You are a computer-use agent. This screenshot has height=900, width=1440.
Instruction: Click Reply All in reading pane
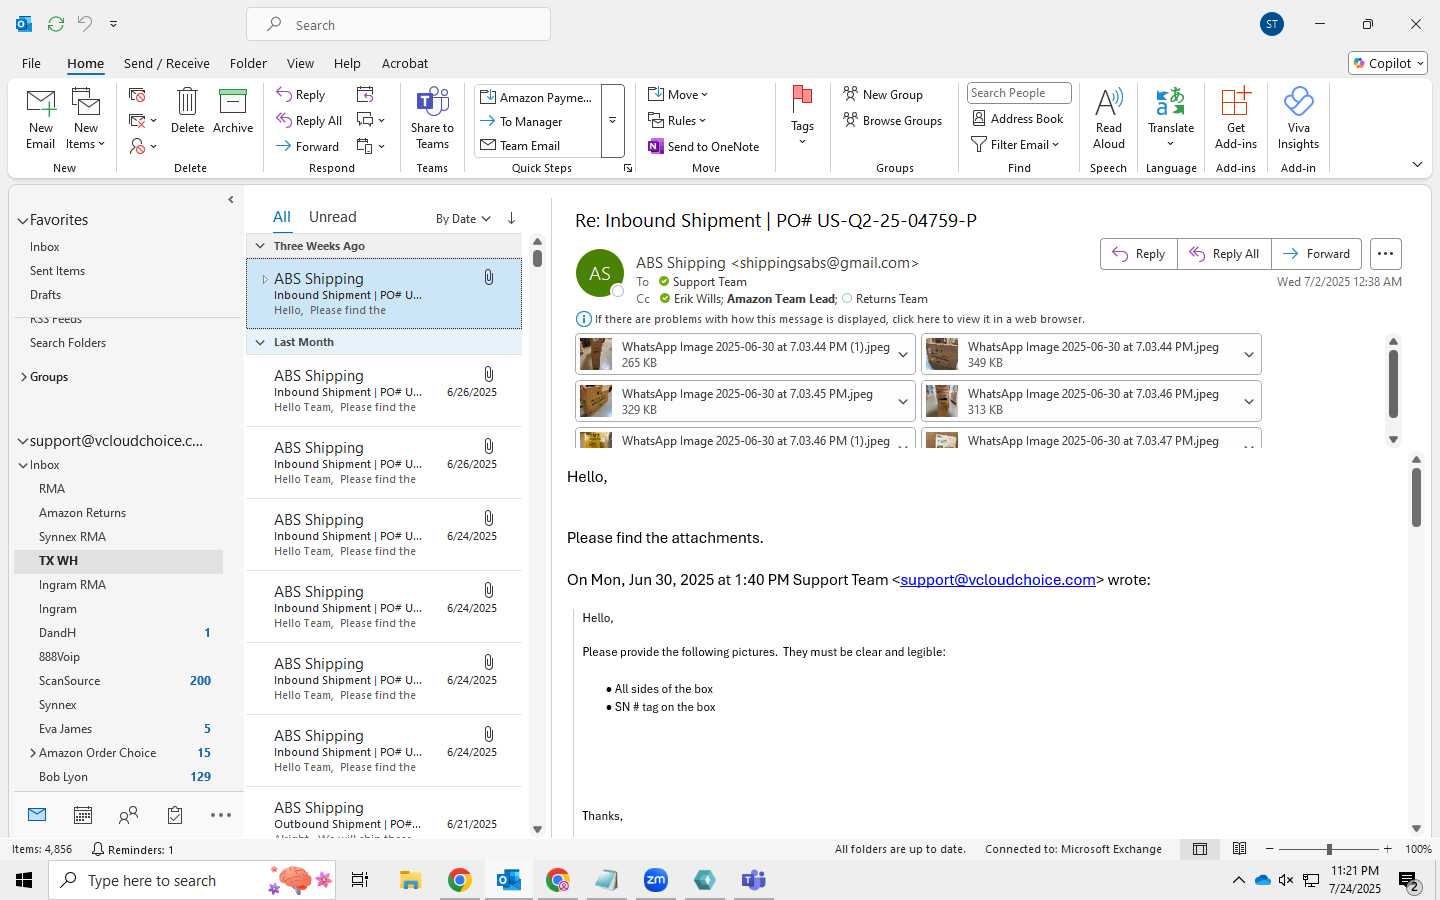(1224, 254)
